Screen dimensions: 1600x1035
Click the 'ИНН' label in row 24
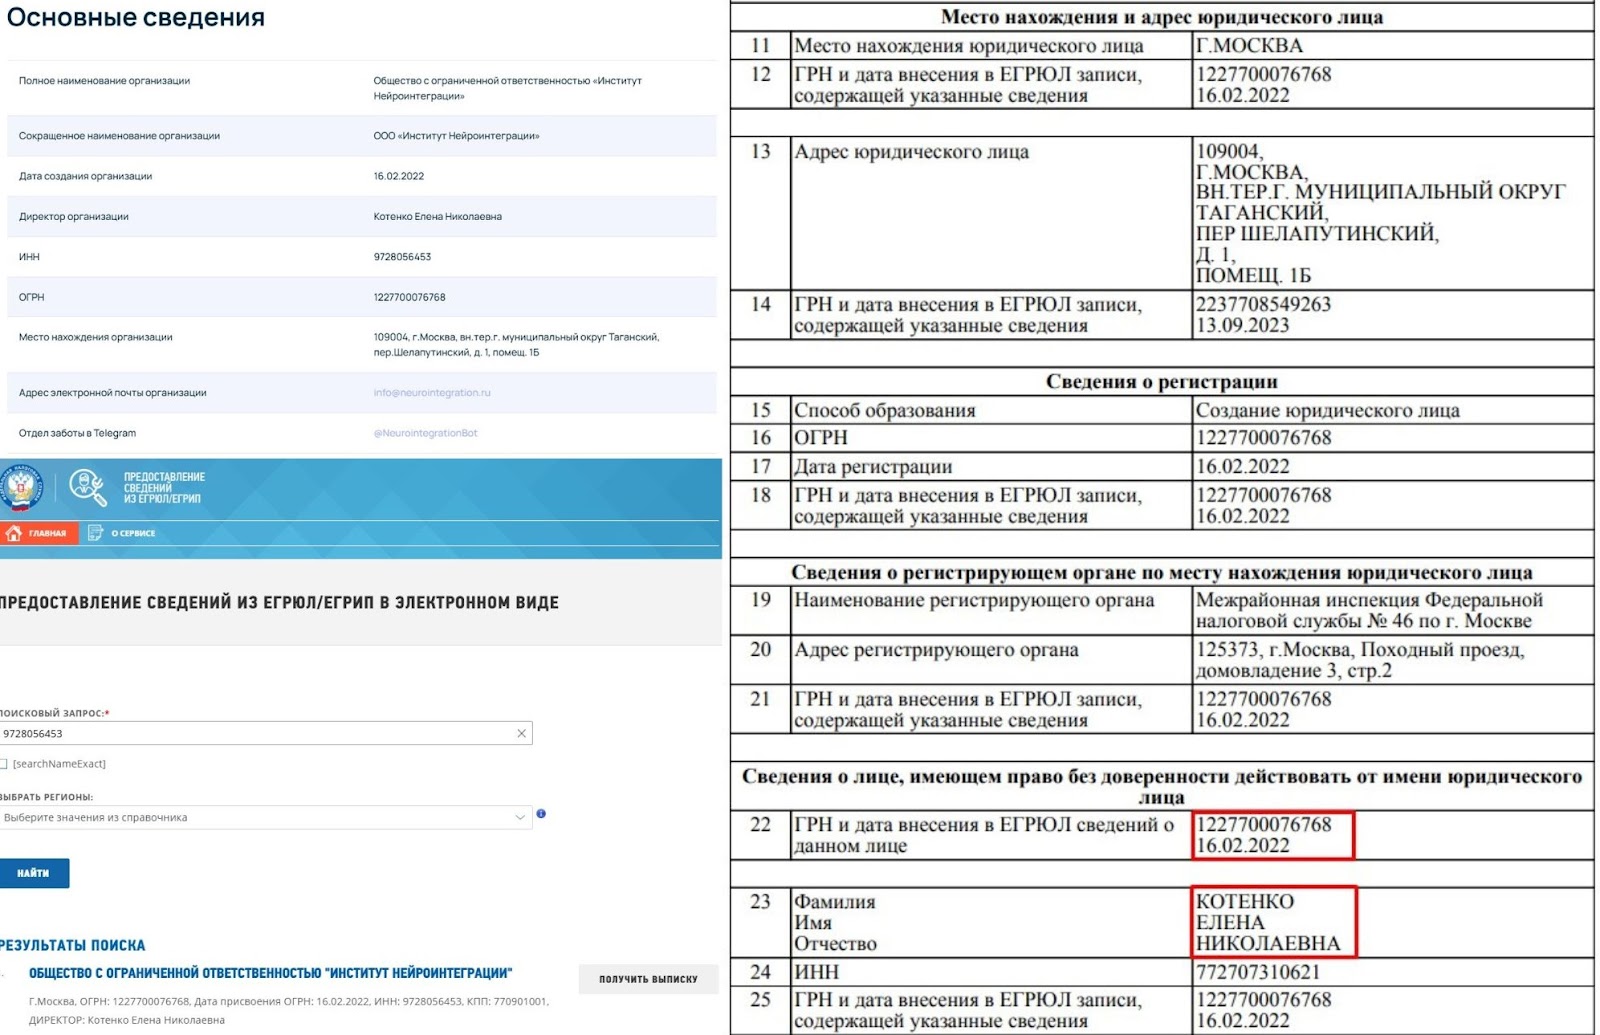[x=816, y=972]
